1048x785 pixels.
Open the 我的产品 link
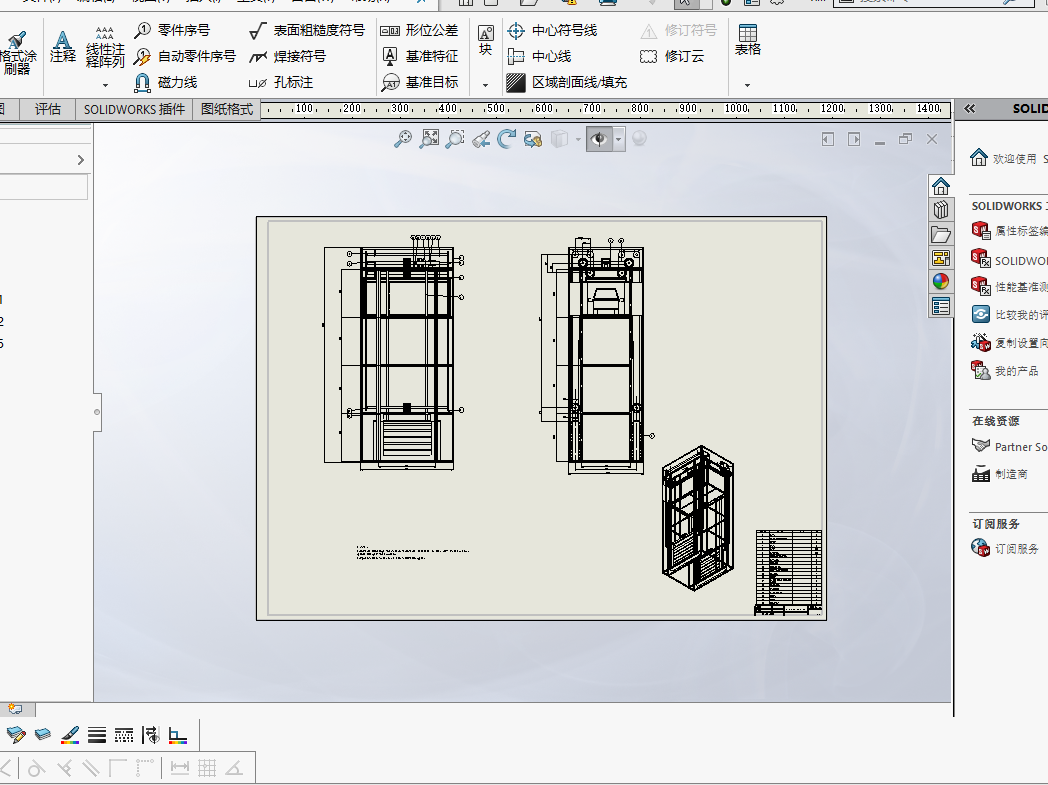(1017, 371)
